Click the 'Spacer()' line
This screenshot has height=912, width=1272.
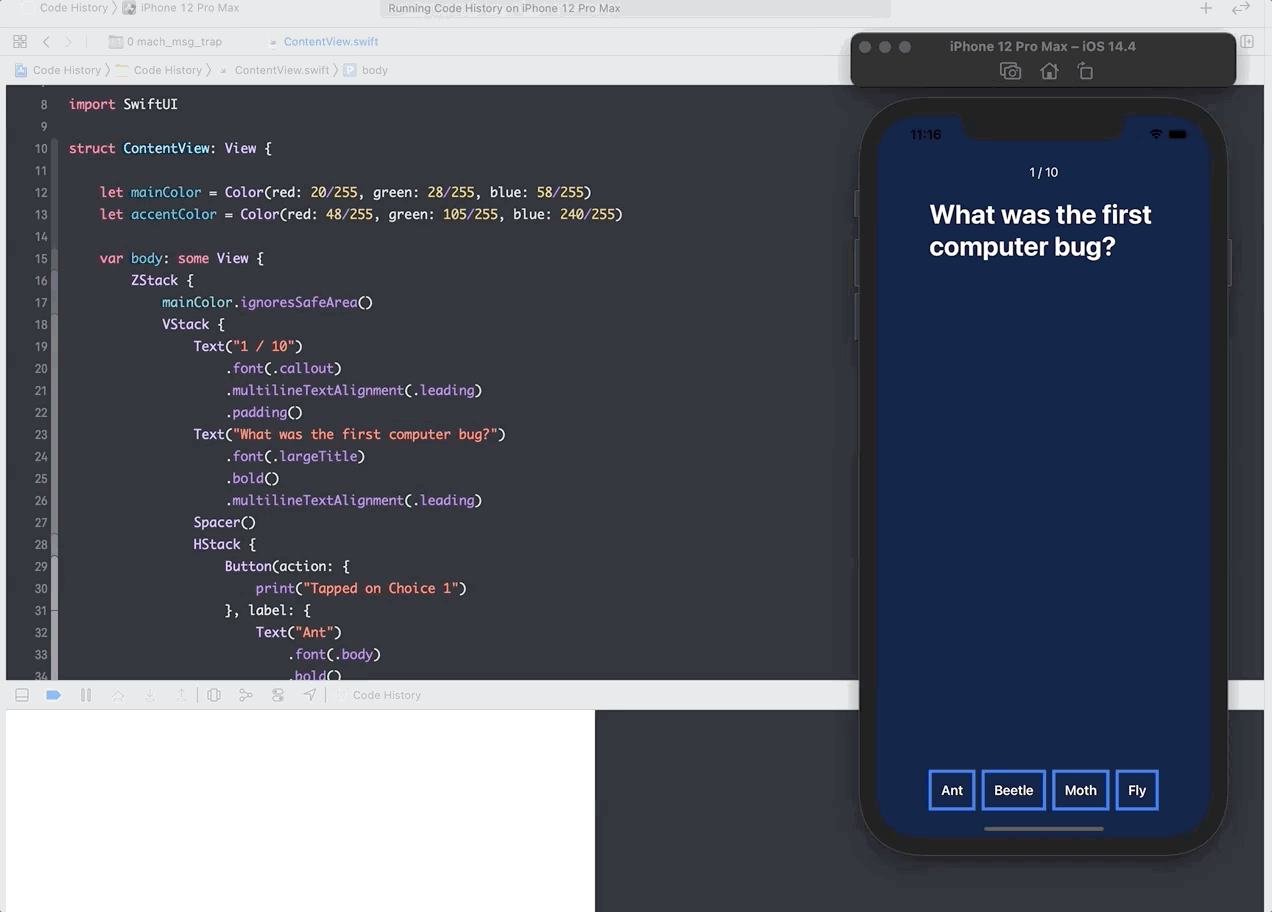pos(225,522)
